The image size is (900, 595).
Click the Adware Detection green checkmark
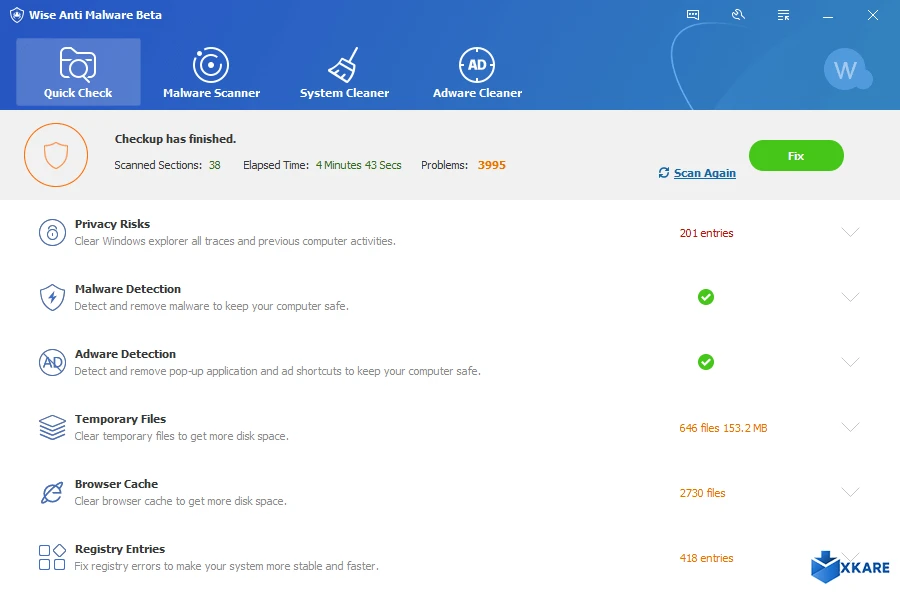click(706, 362)
